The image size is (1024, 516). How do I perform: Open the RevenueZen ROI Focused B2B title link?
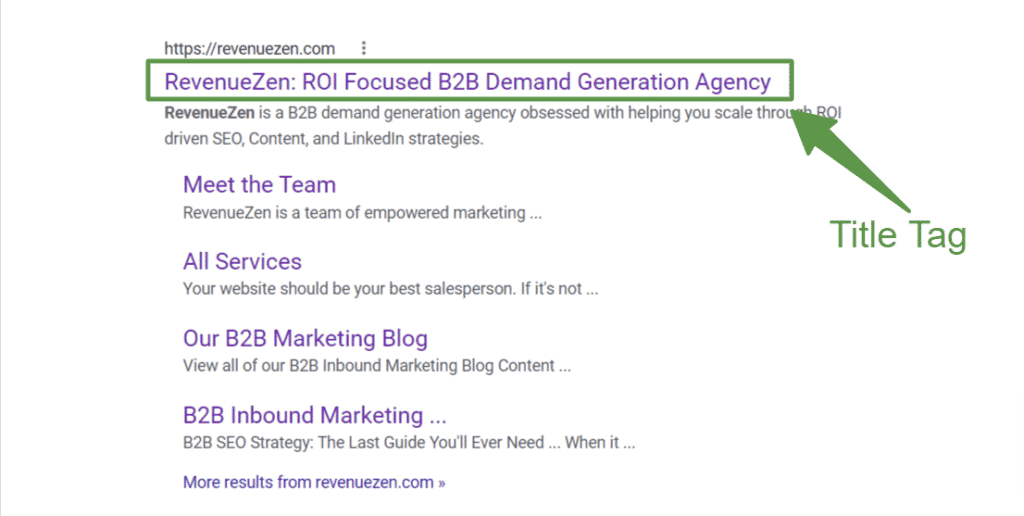468,82
